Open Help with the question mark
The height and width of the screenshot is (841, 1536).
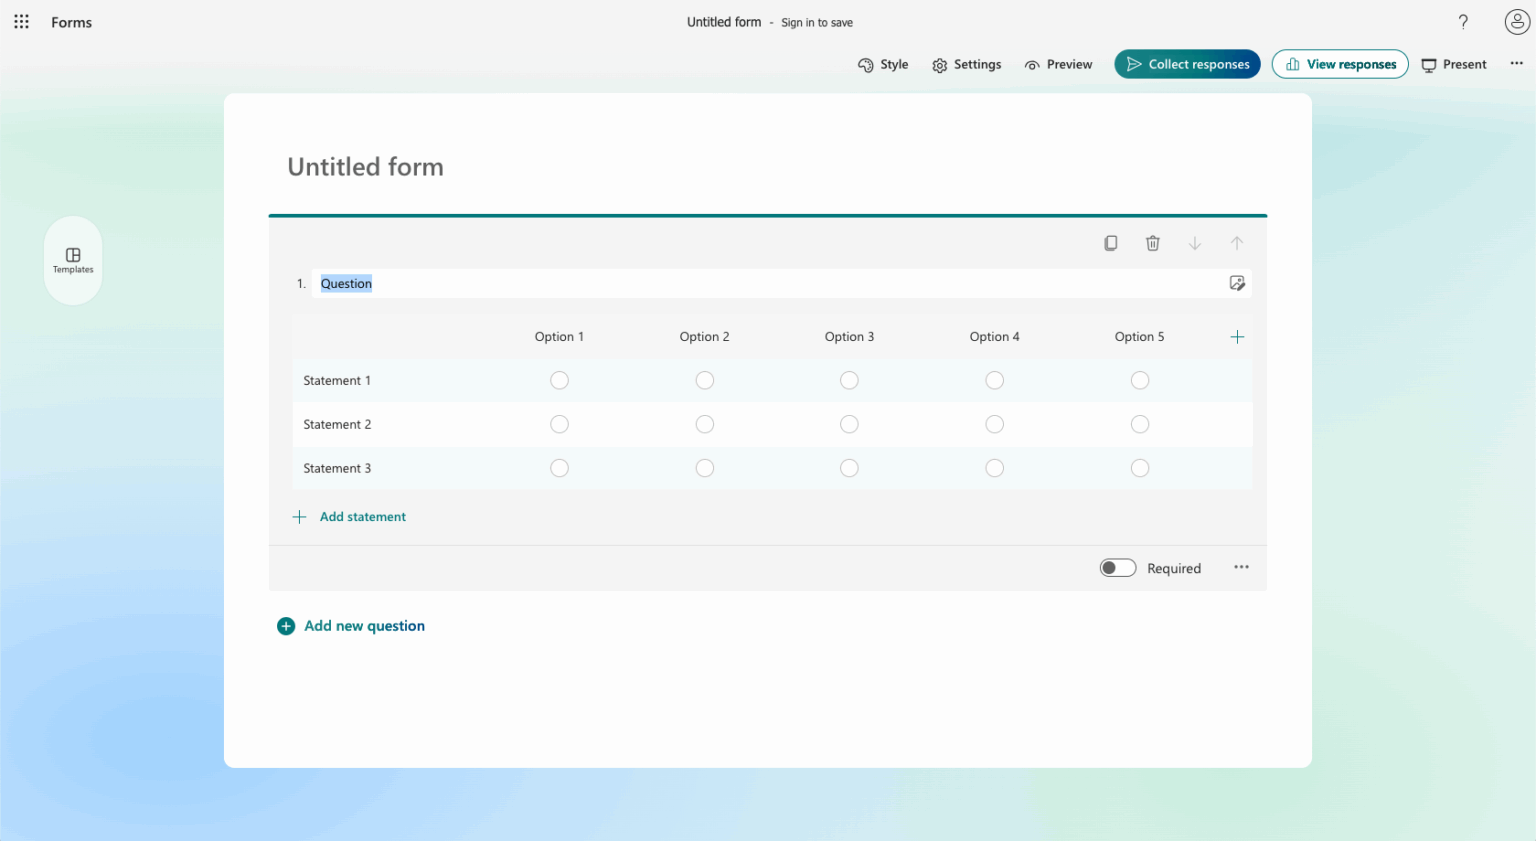tap(1462, 21)
